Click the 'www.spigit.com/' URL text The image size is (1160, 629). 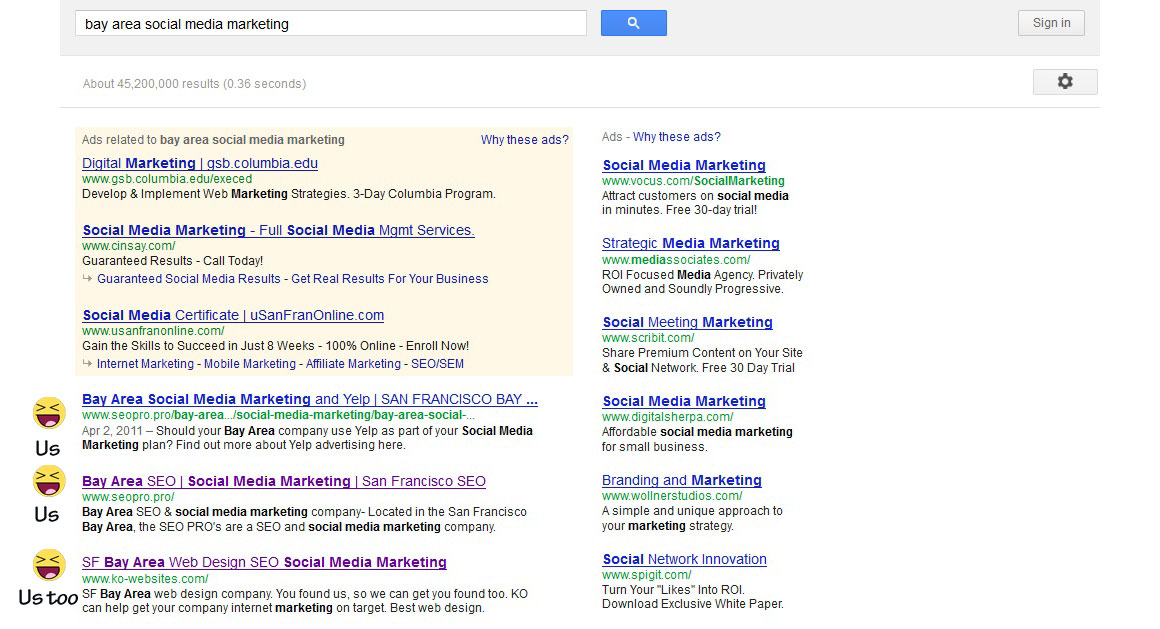pos(647,575)
